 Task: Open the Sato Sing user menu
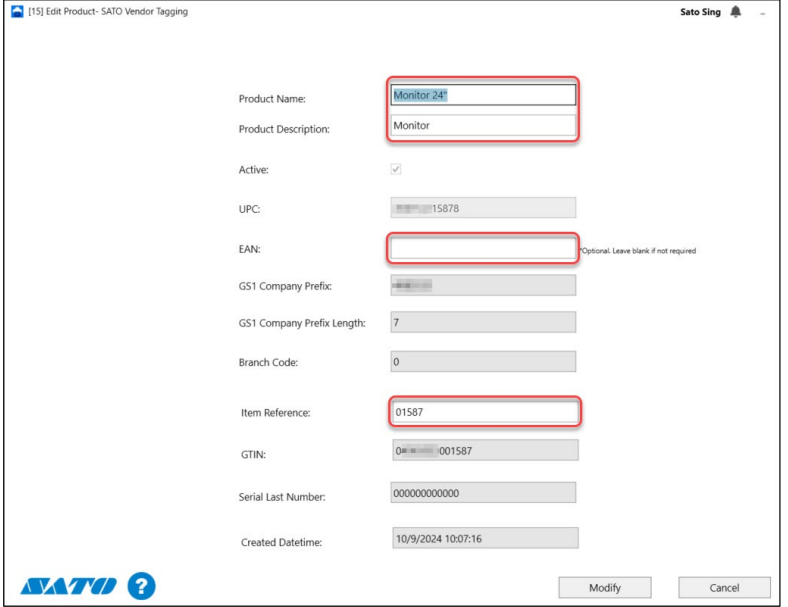(698, 12)
